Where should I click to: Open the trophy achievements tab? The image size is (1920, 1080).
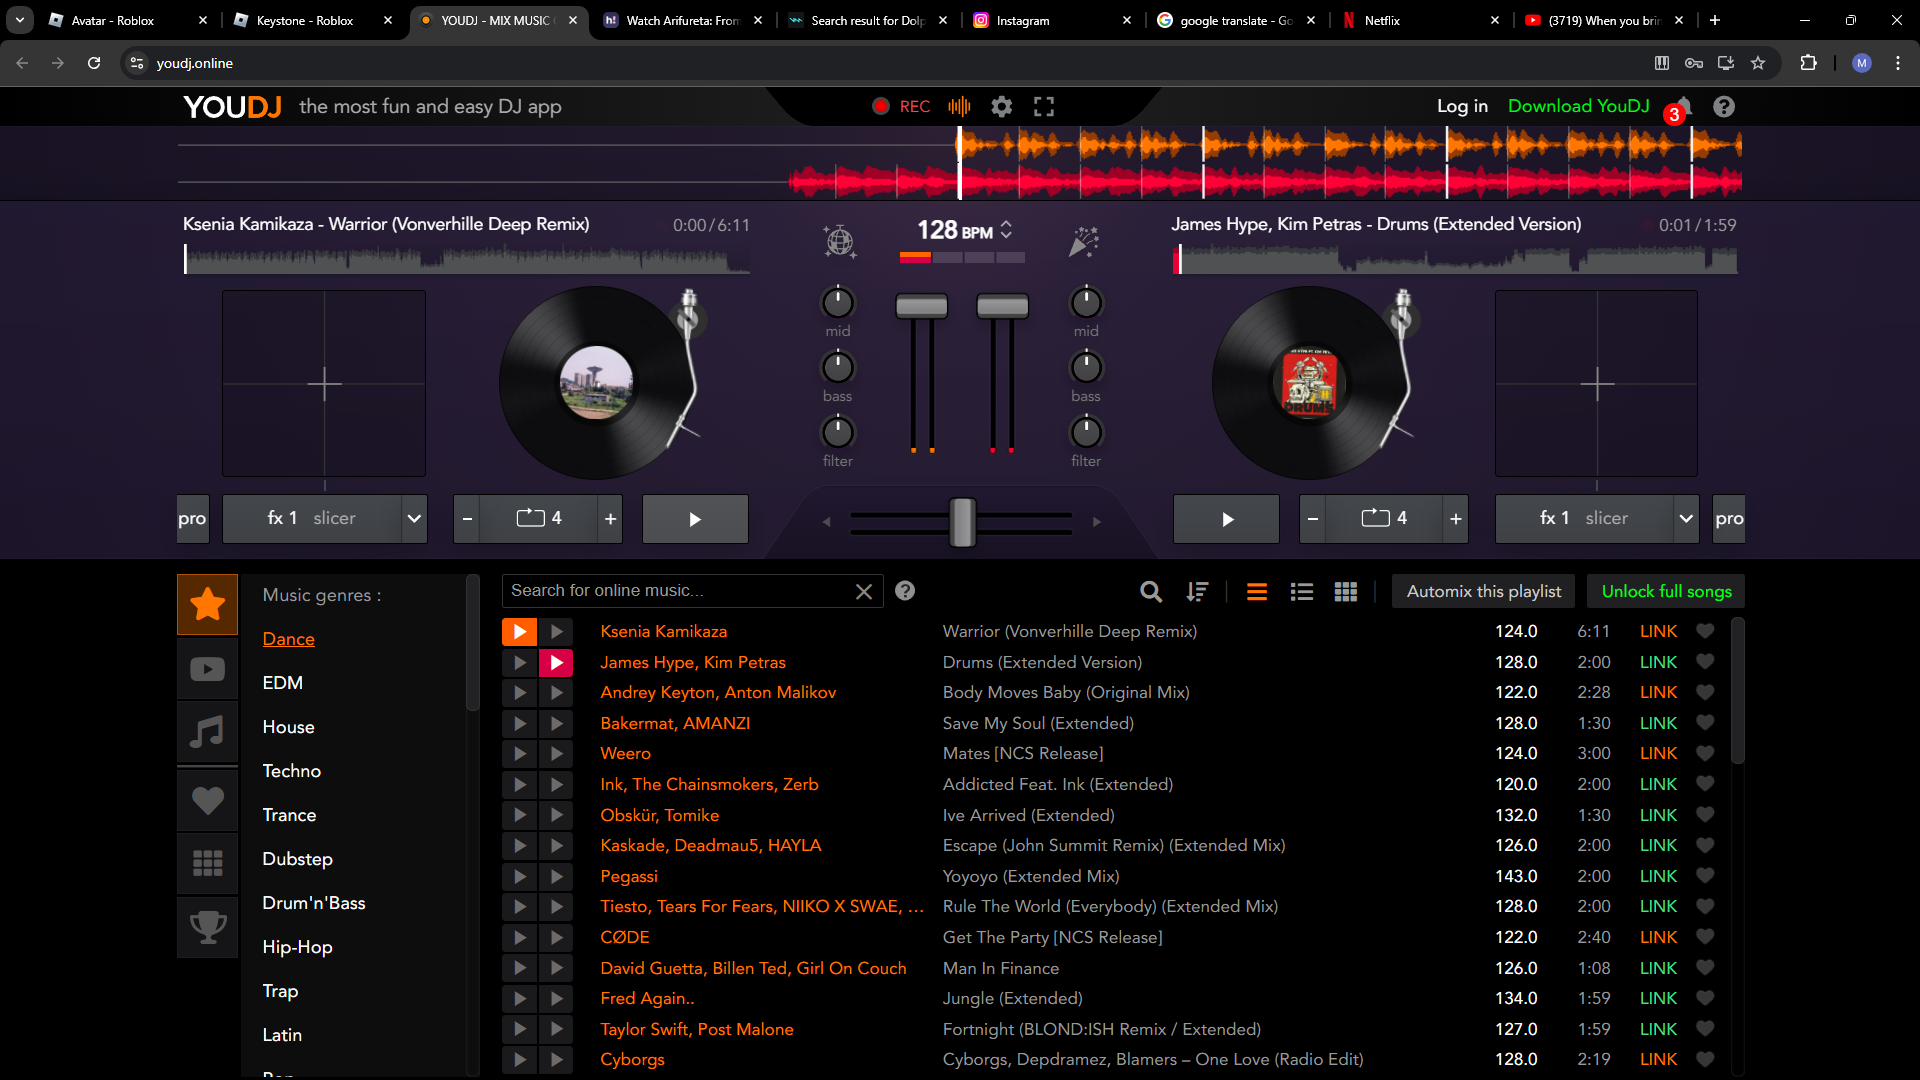point(208,927)
